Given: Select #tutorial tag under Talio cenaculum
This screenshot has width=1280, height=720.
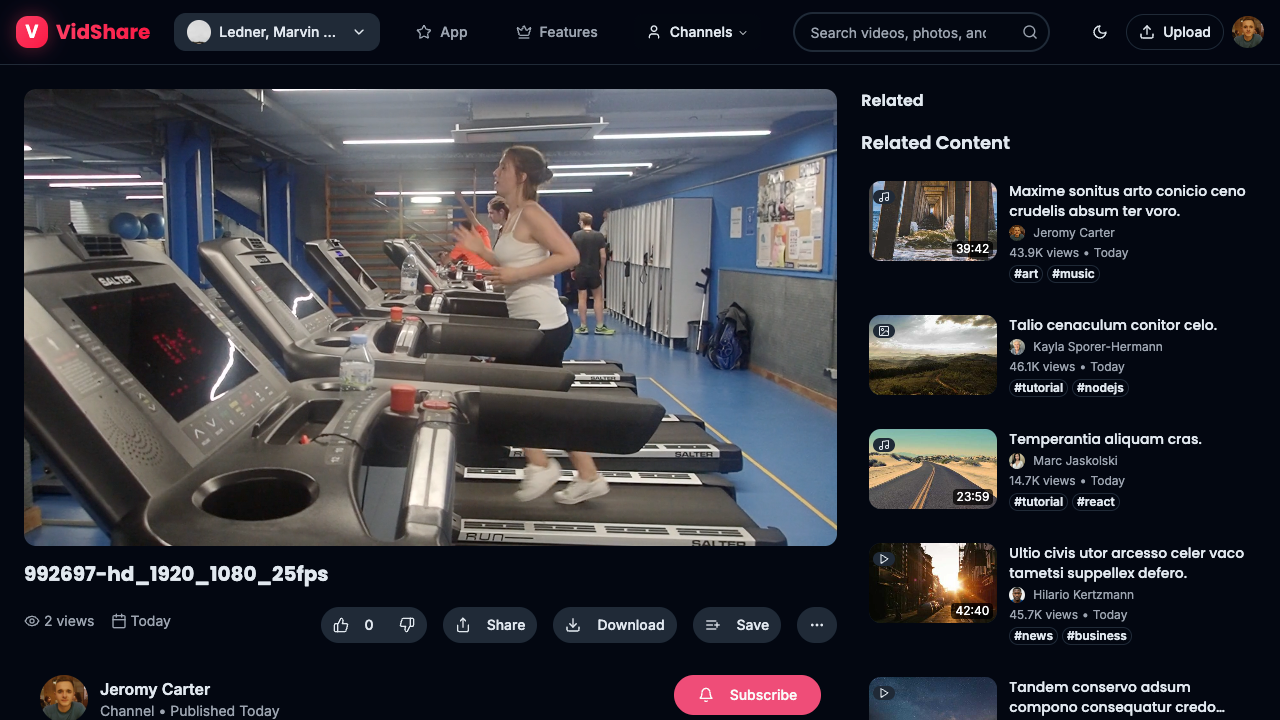Looking at the screenshot, I should point(1039,388).
